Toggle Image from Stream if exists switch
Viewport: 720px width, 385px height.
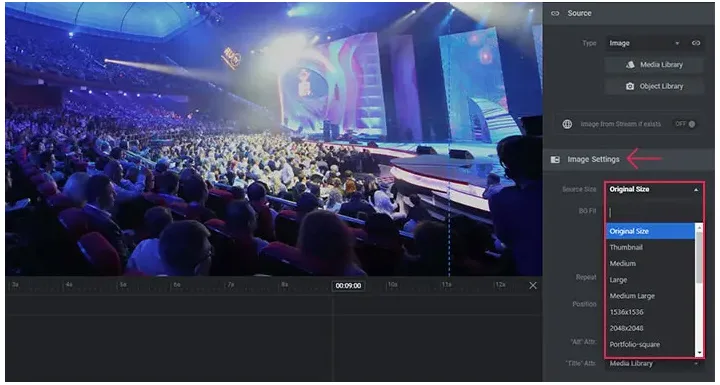pos(685,124)
